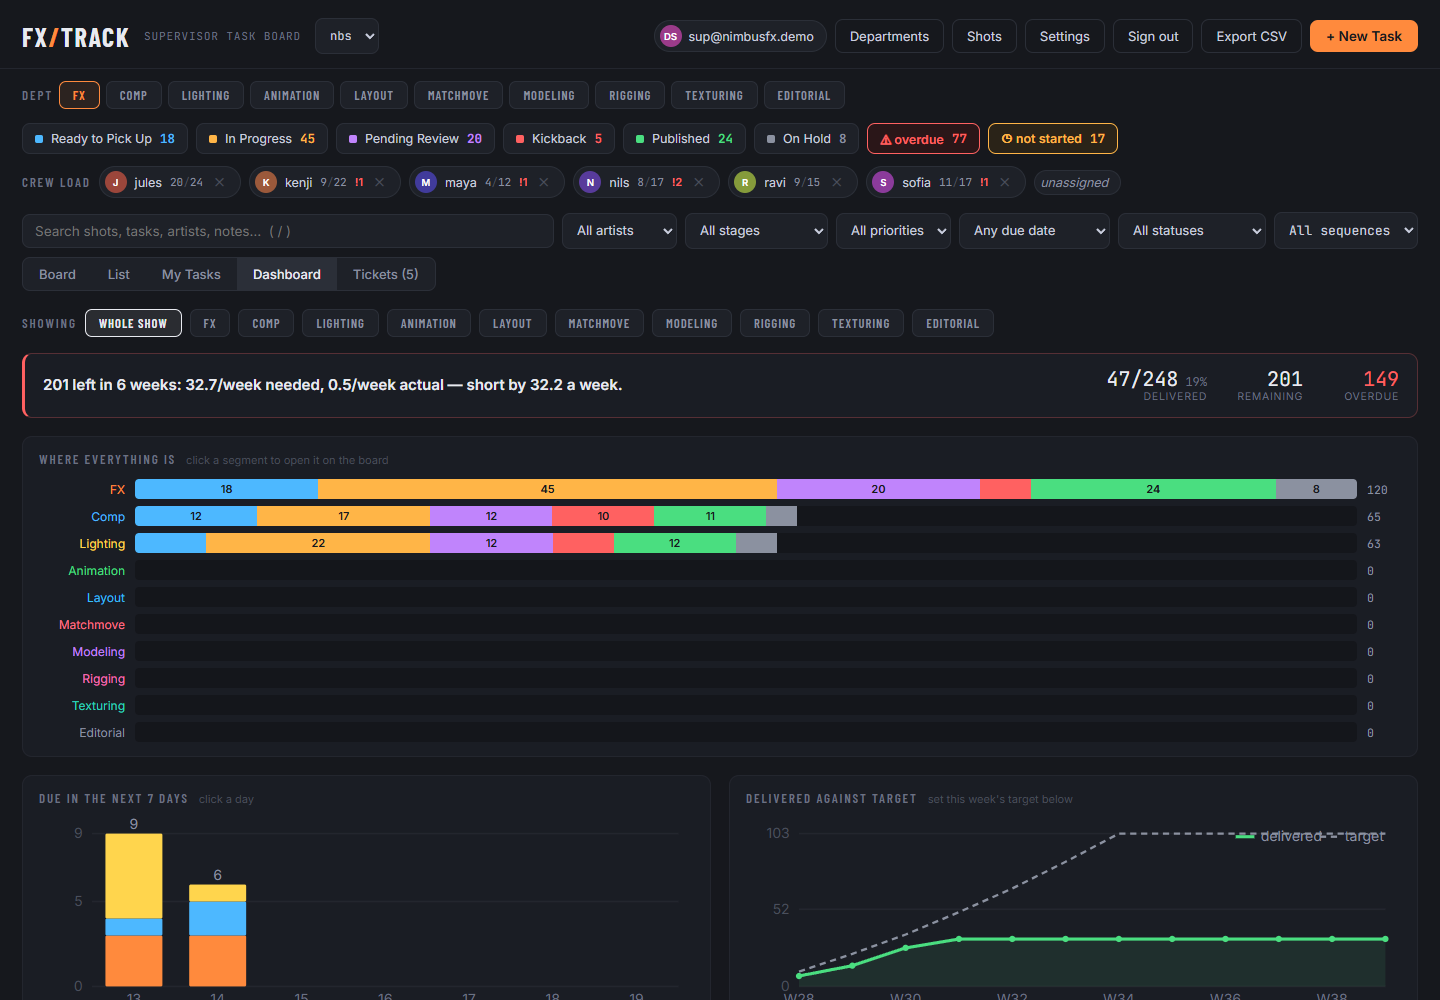The height and width of the screenshot is (1000, 1440).
Task: Toggle the On Hold status filter
Action: [806, 139]
